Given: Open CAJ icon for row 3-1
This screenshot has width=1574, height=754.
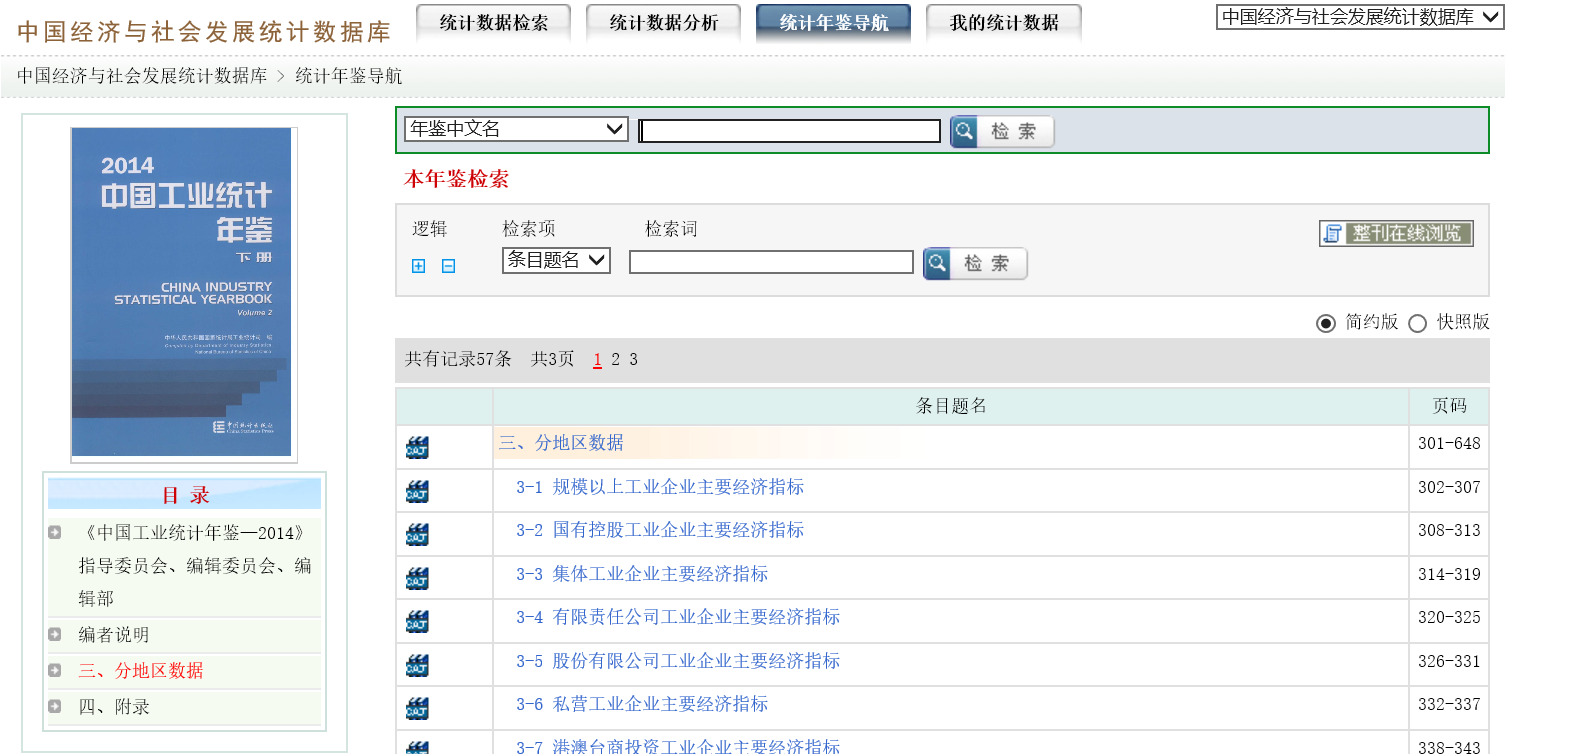Looking at the screenshot, I should 417,491.
